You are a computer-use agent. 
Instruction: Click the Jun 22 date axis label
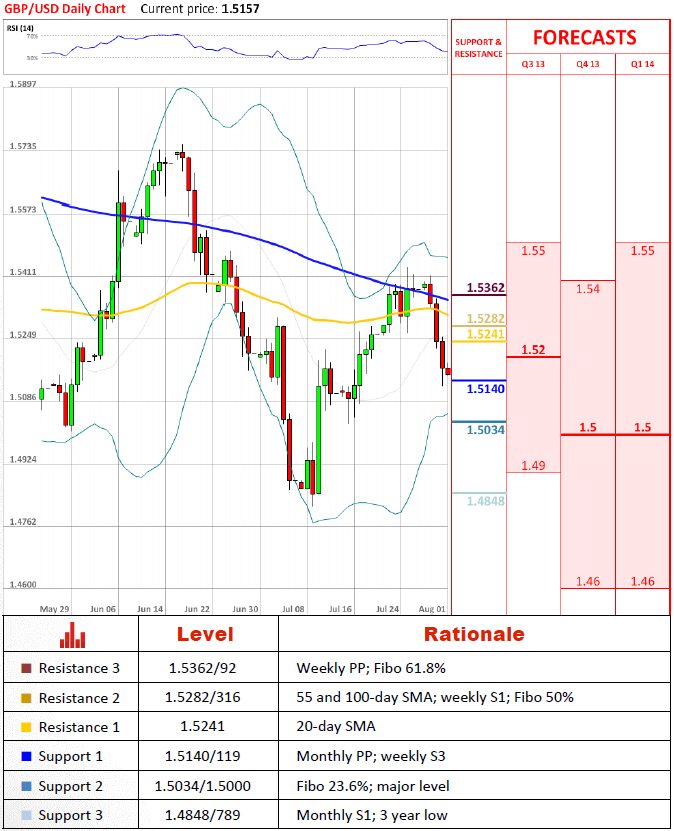tap(197, 609)
